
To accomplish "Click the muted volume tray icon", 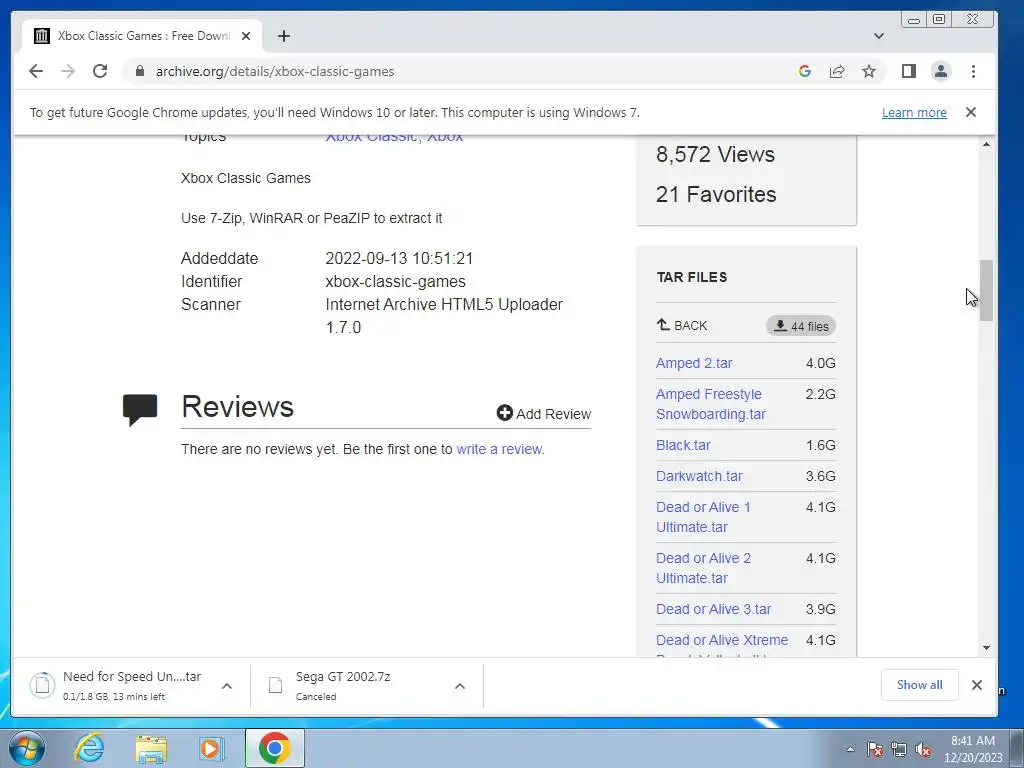I will 923,749.
